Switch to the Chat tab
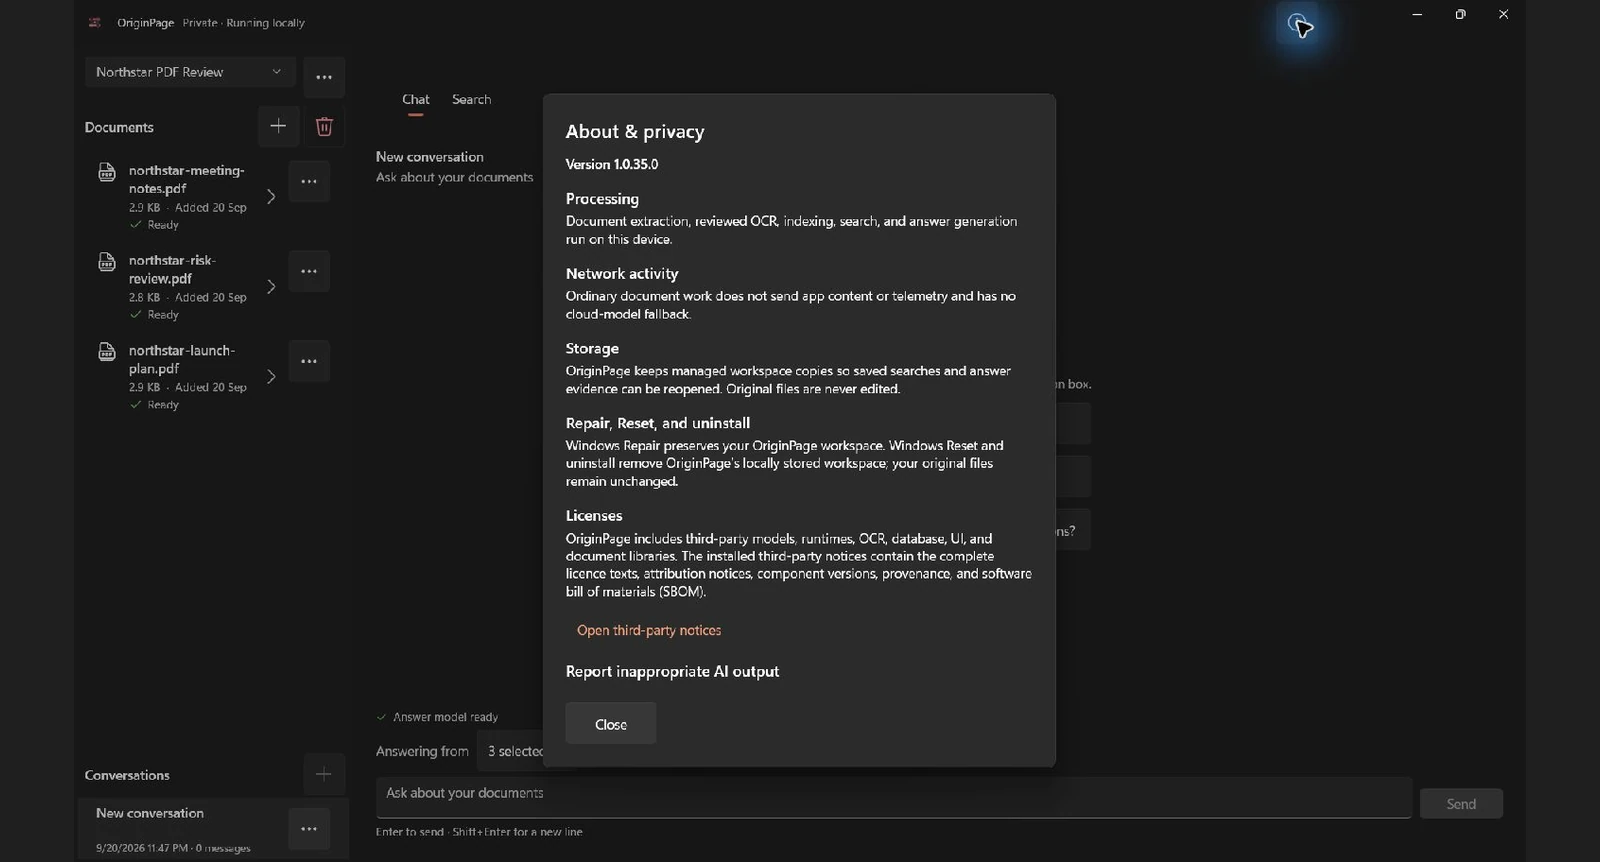This screenshot has height=862, width=1600. 416,100
